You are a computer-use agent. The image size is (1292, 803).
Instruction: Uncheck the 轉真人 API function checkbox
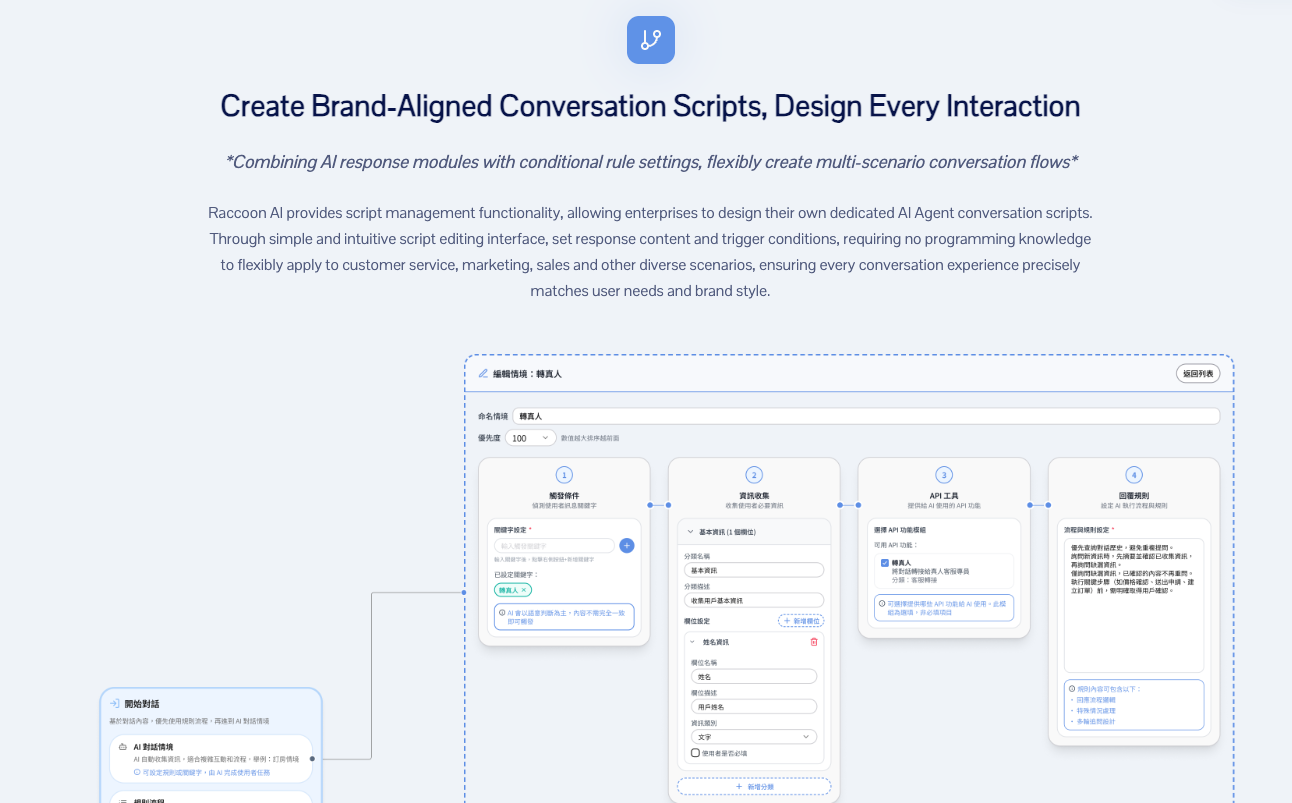pos(885,563)
